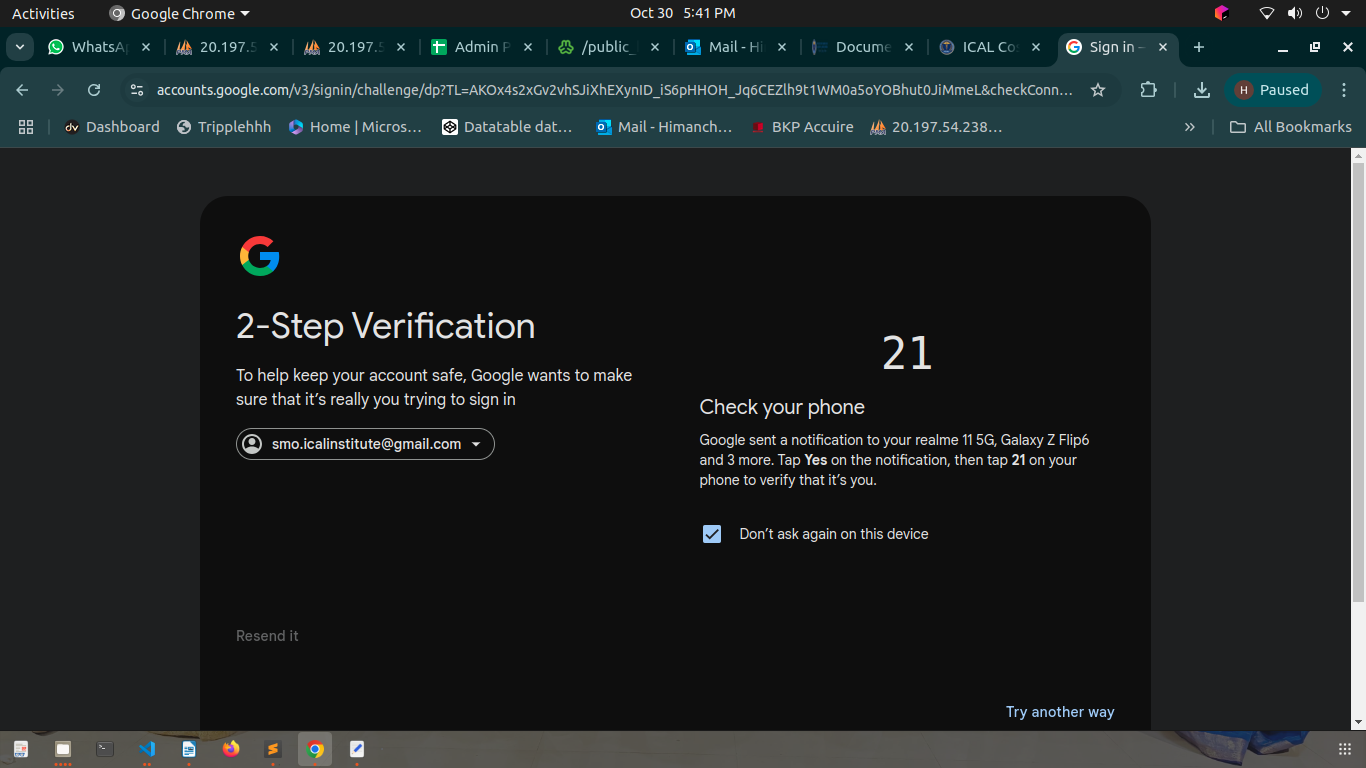
Task: Open Chrome three-dot menu
Action: point(1344,90)
